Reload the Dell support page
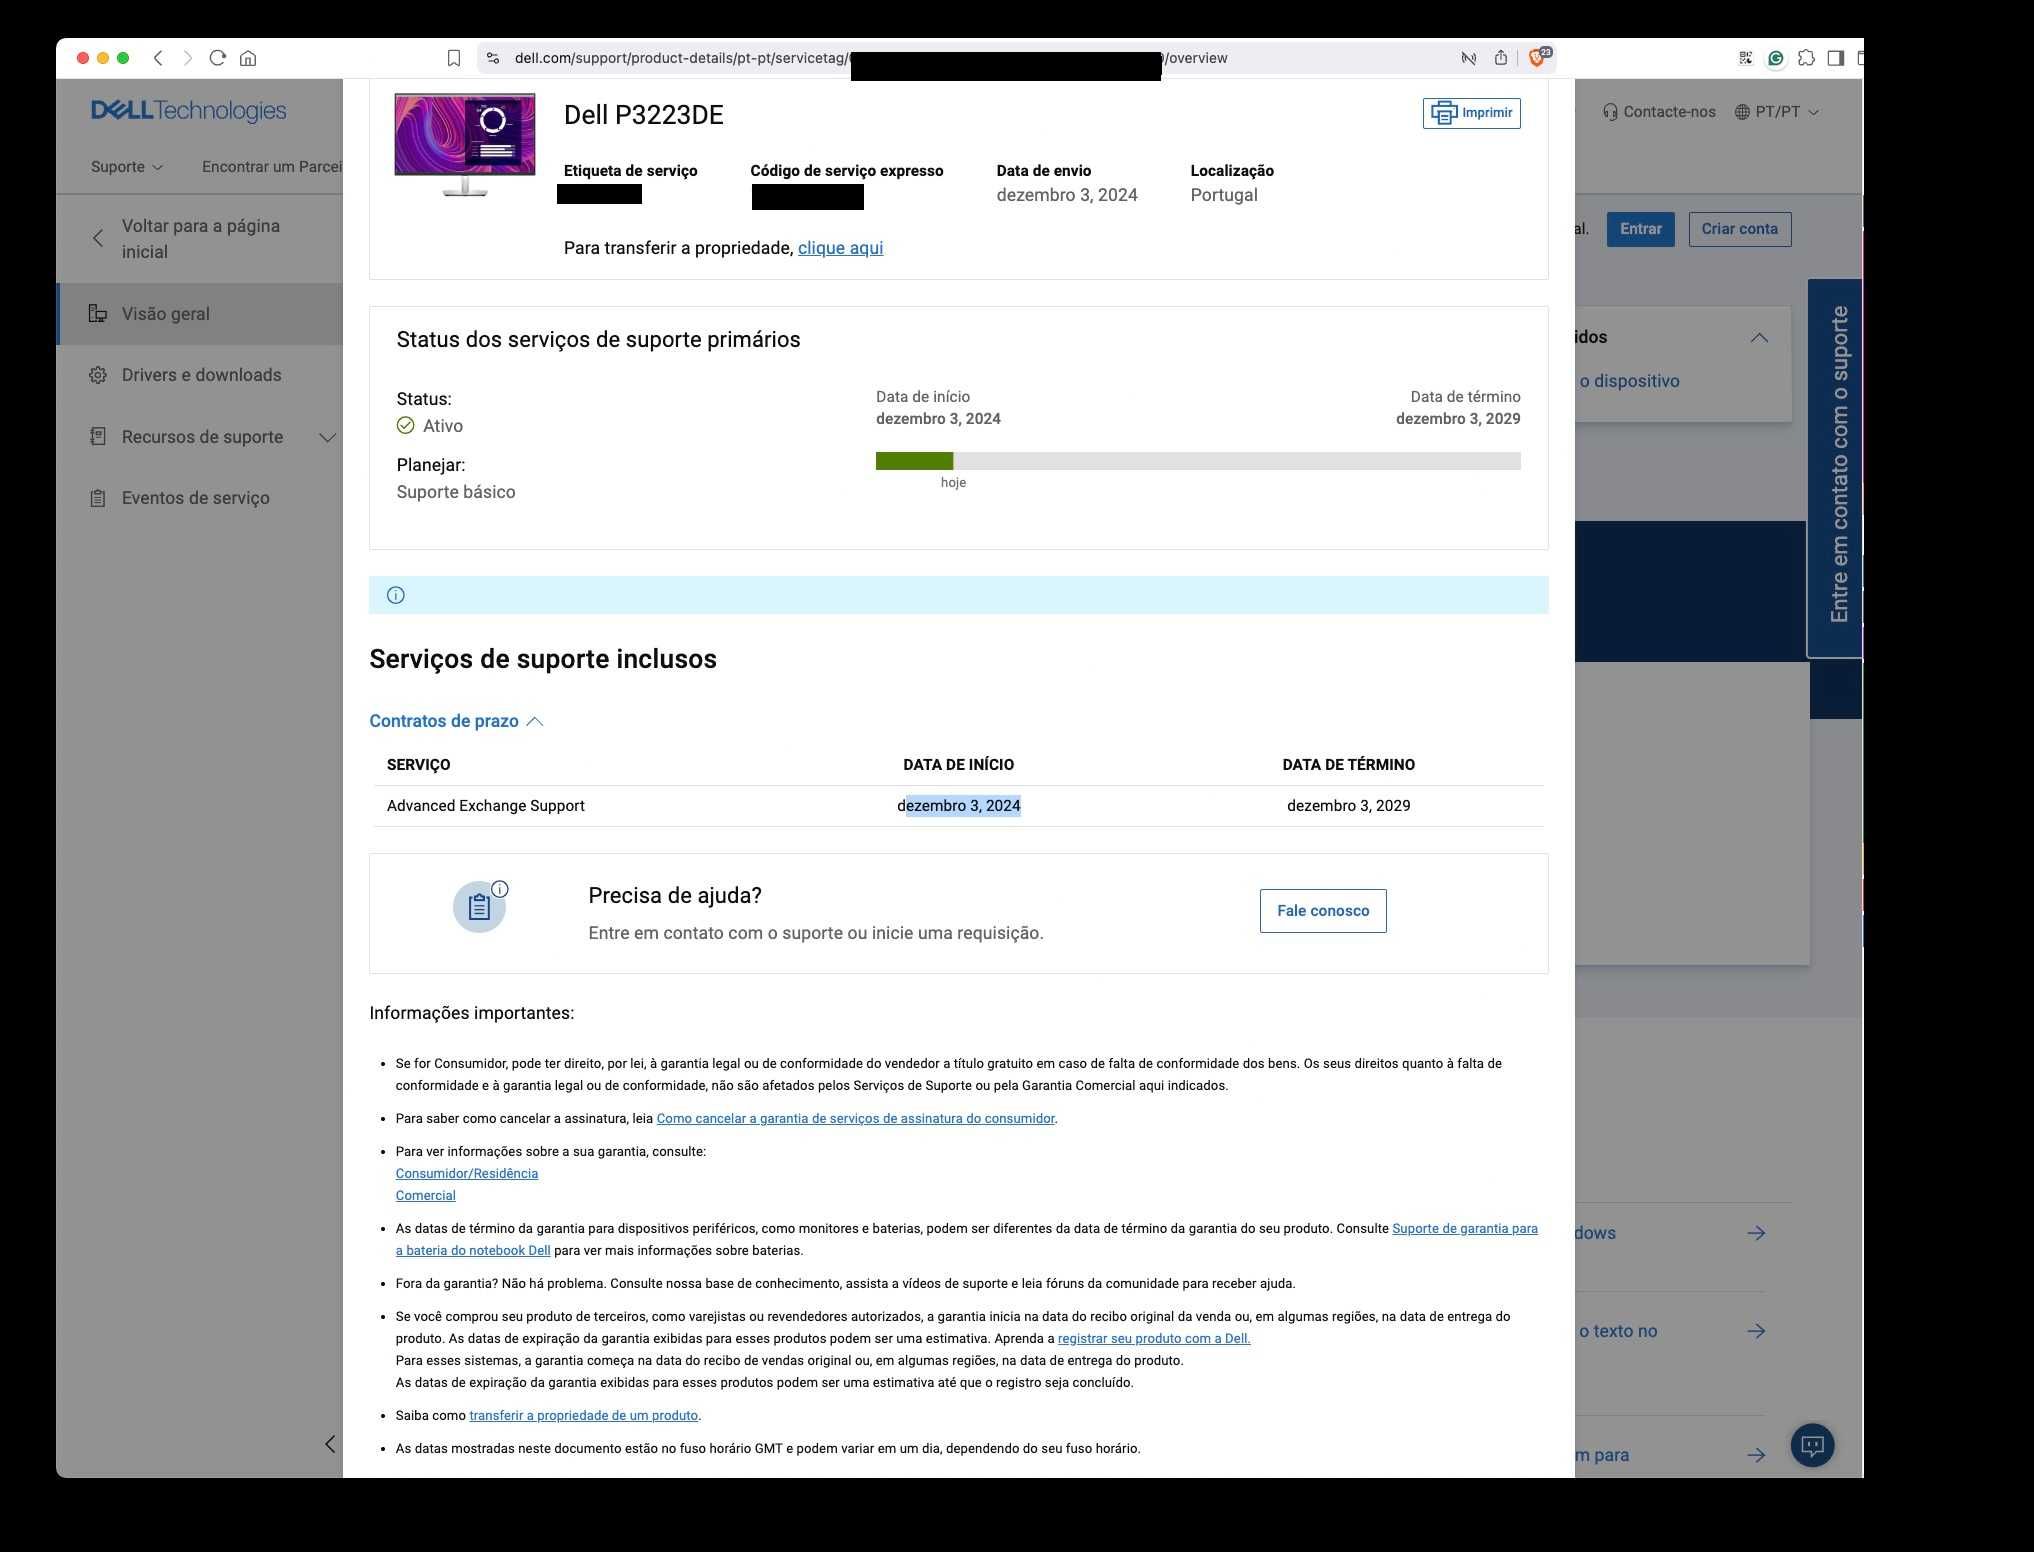 [x=218, y=58]
